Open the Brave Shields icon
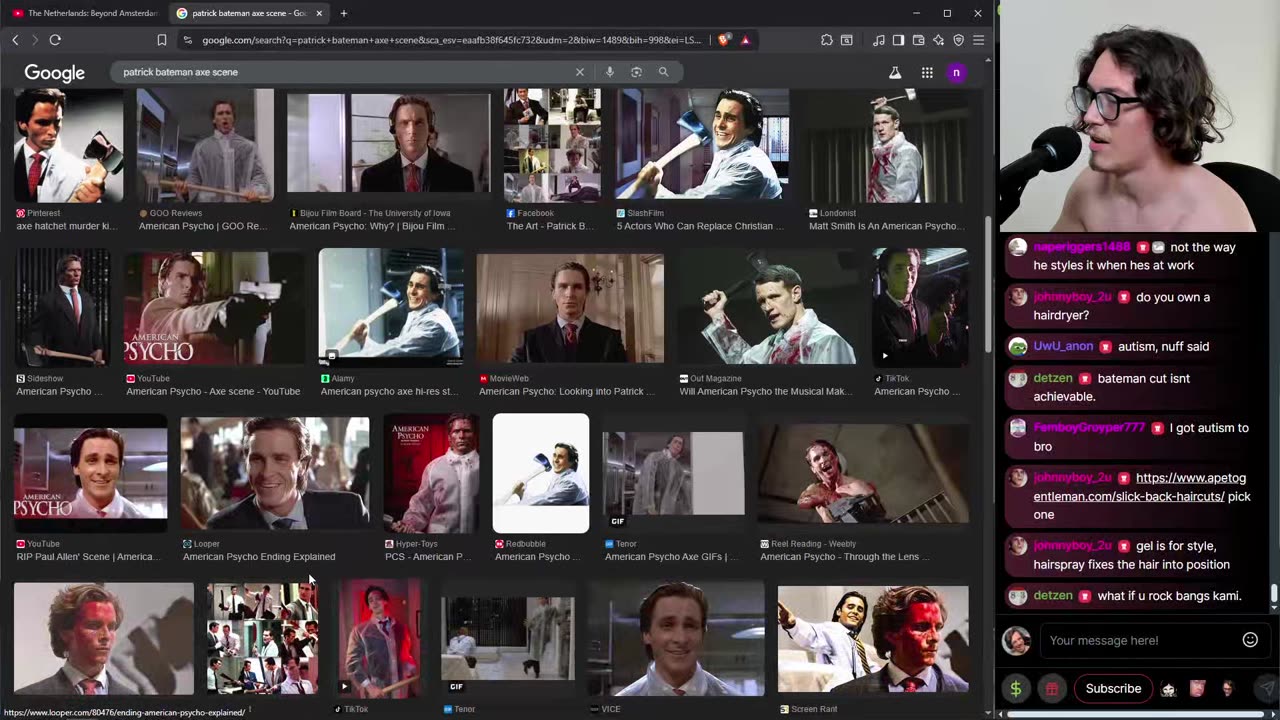This screenshot has height=720, width=1280. coord(724,40)
